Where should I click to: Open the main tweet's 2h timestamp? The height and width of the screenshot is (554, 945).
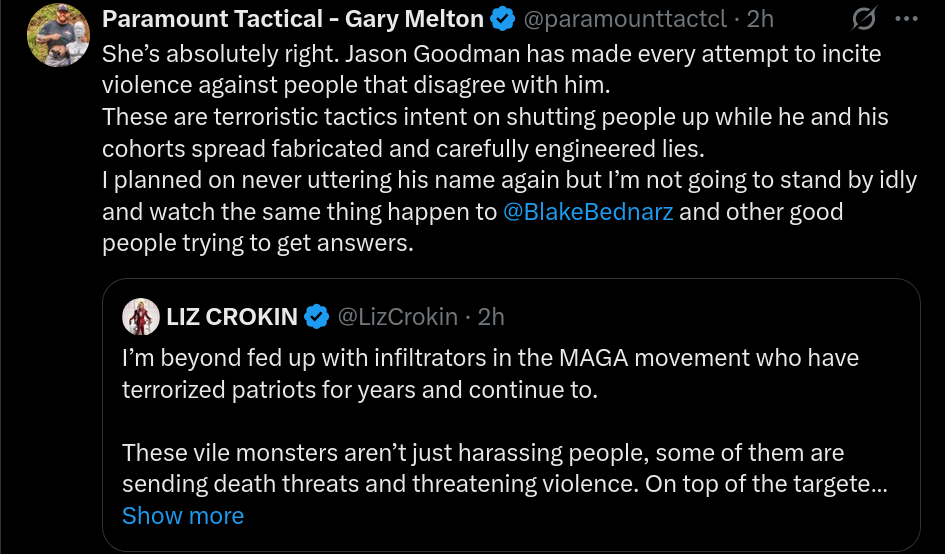(761, 19)
